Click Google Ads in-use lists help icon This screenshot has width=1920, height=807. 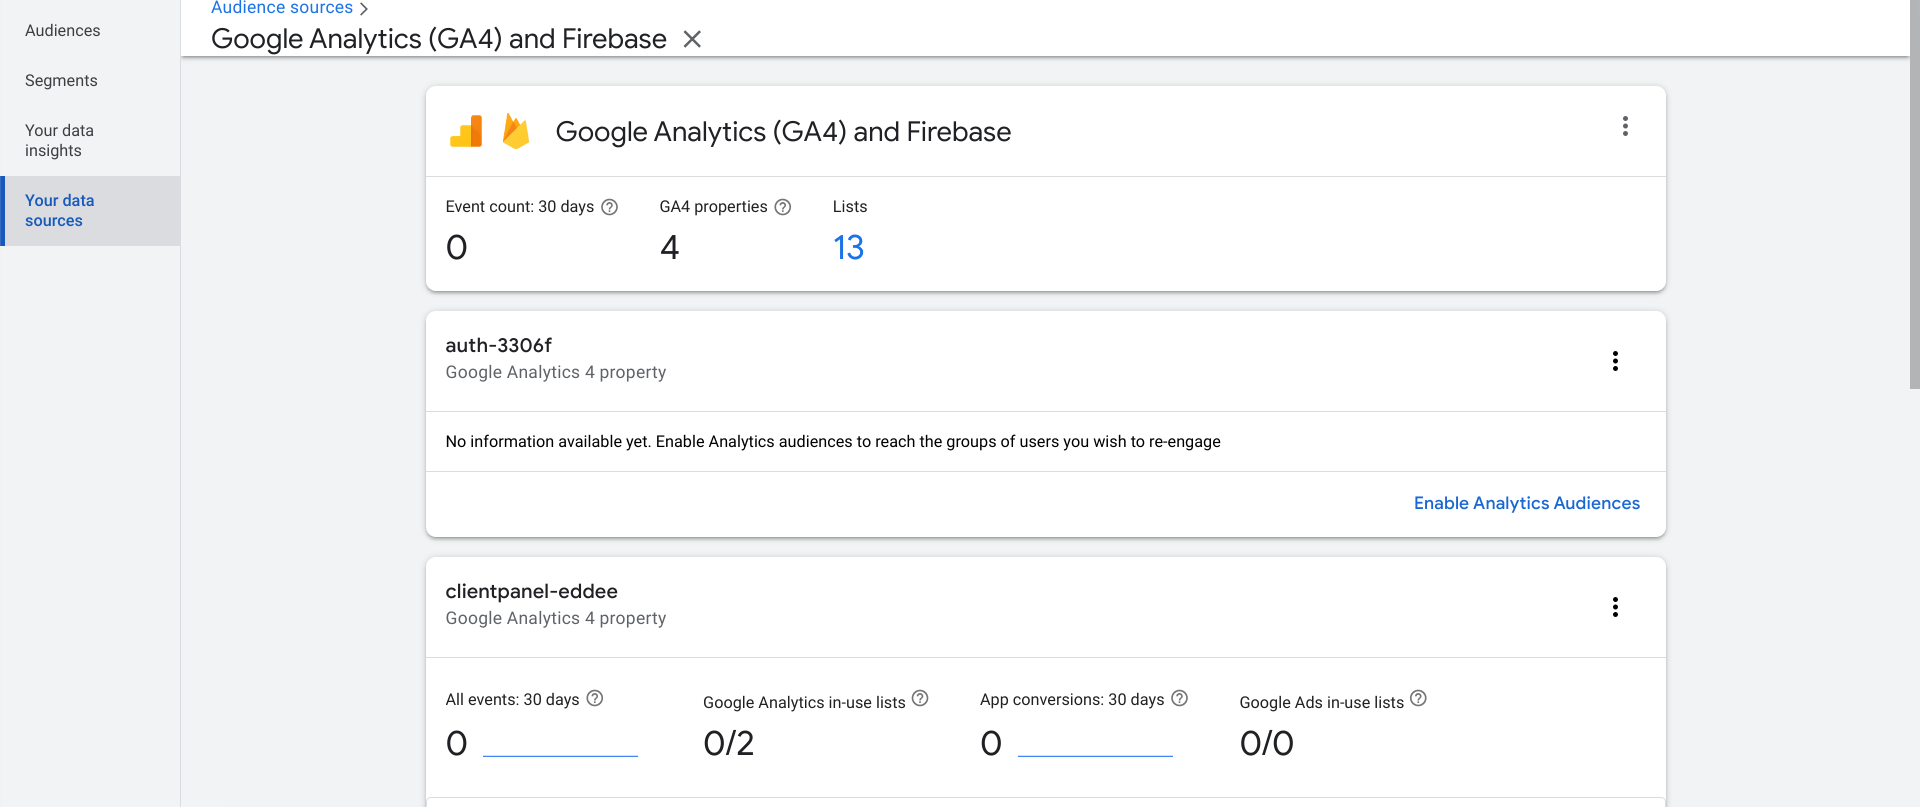(1418, 699)
